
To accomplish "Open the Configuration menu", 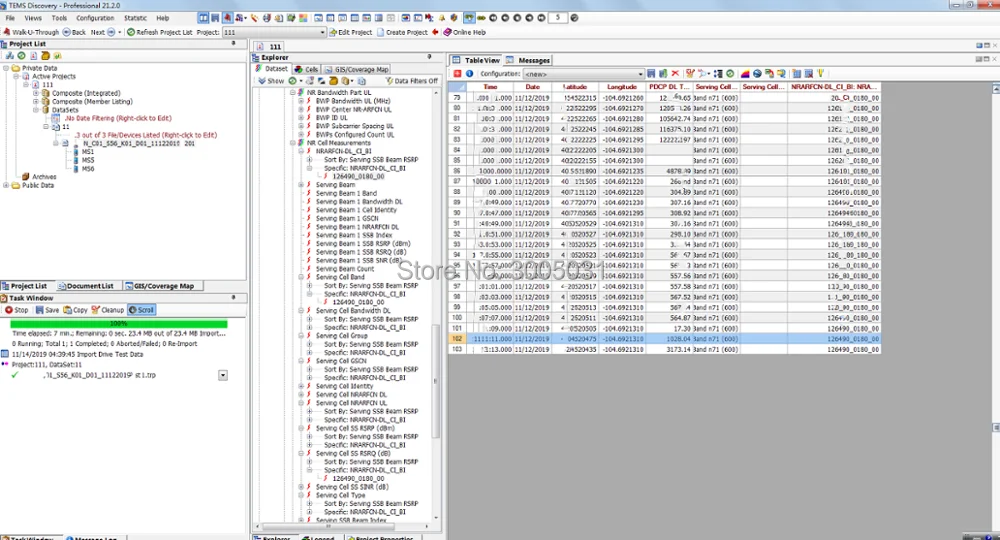I will coord(95,18).
